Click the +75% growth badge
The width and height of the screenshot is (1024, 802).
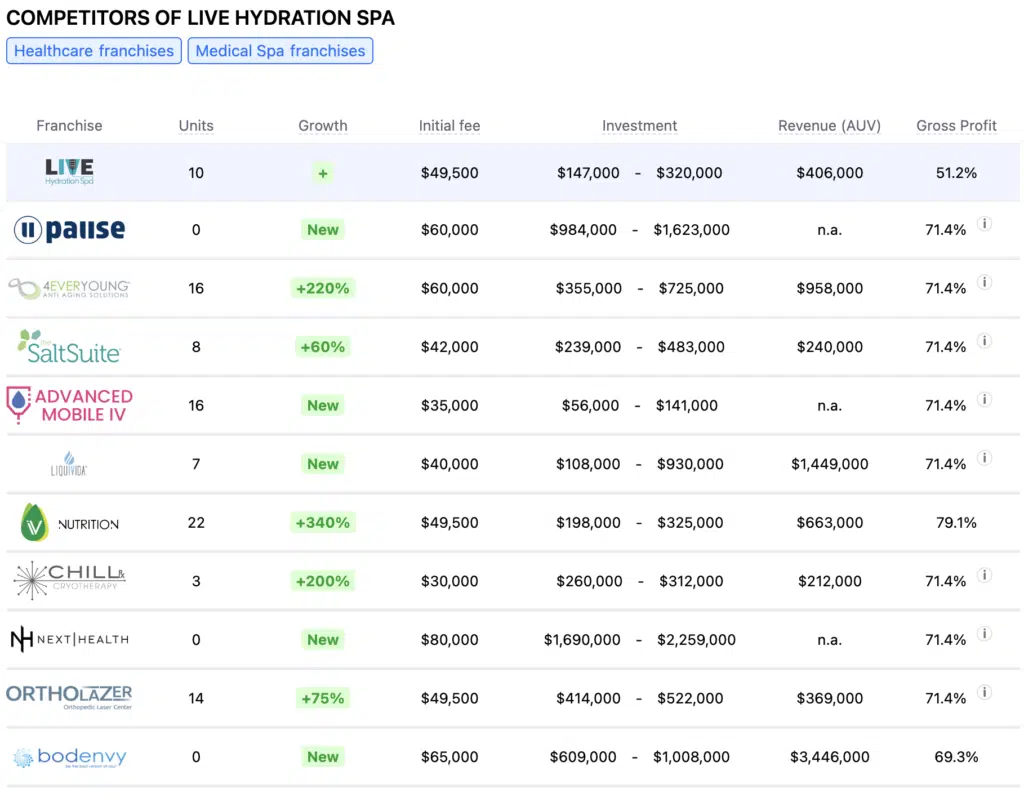[323, 698]
